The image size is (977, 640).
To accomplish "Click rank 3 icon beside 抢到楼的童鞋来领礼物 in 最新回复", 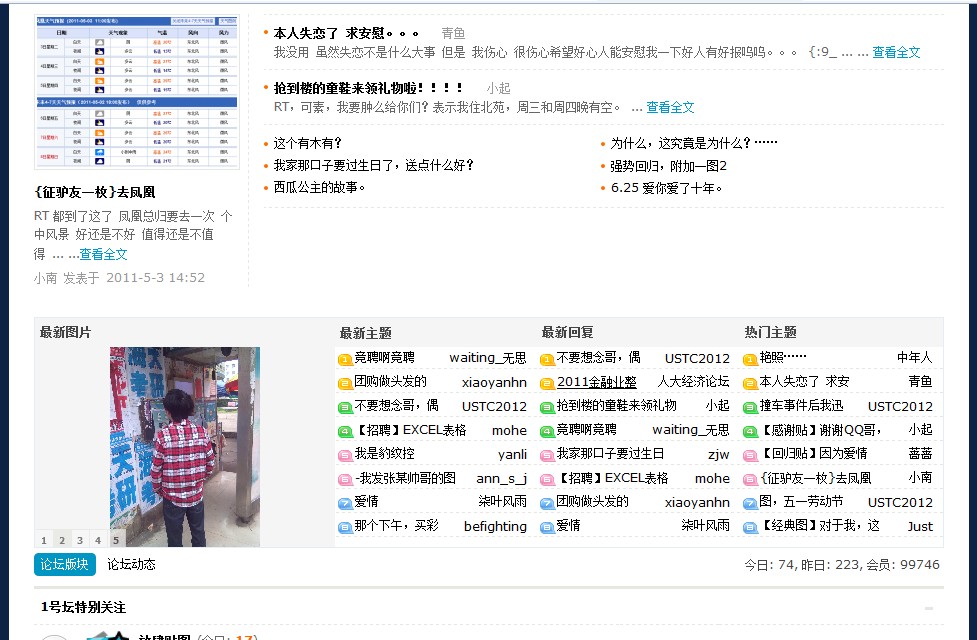I will pos(547,408).
